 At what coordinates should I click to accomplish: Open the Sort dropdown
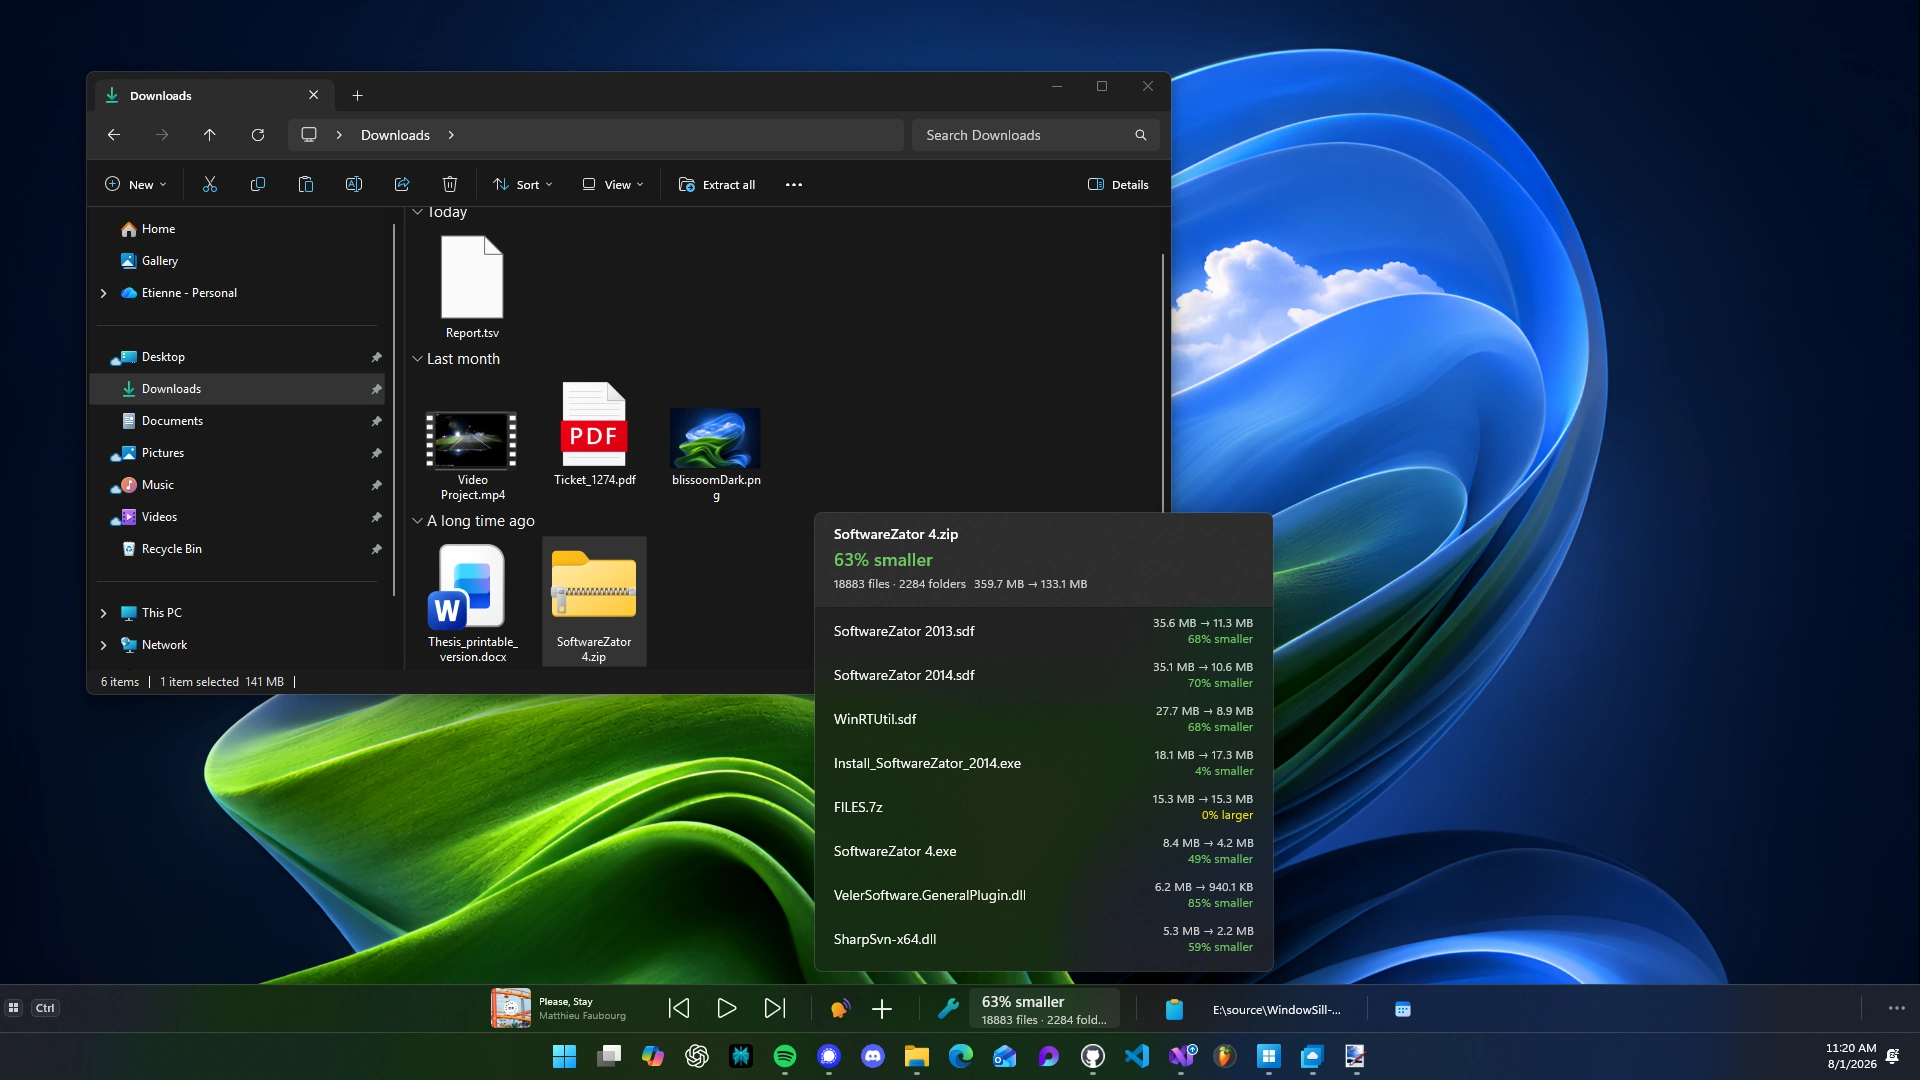(x=523, y=184)
